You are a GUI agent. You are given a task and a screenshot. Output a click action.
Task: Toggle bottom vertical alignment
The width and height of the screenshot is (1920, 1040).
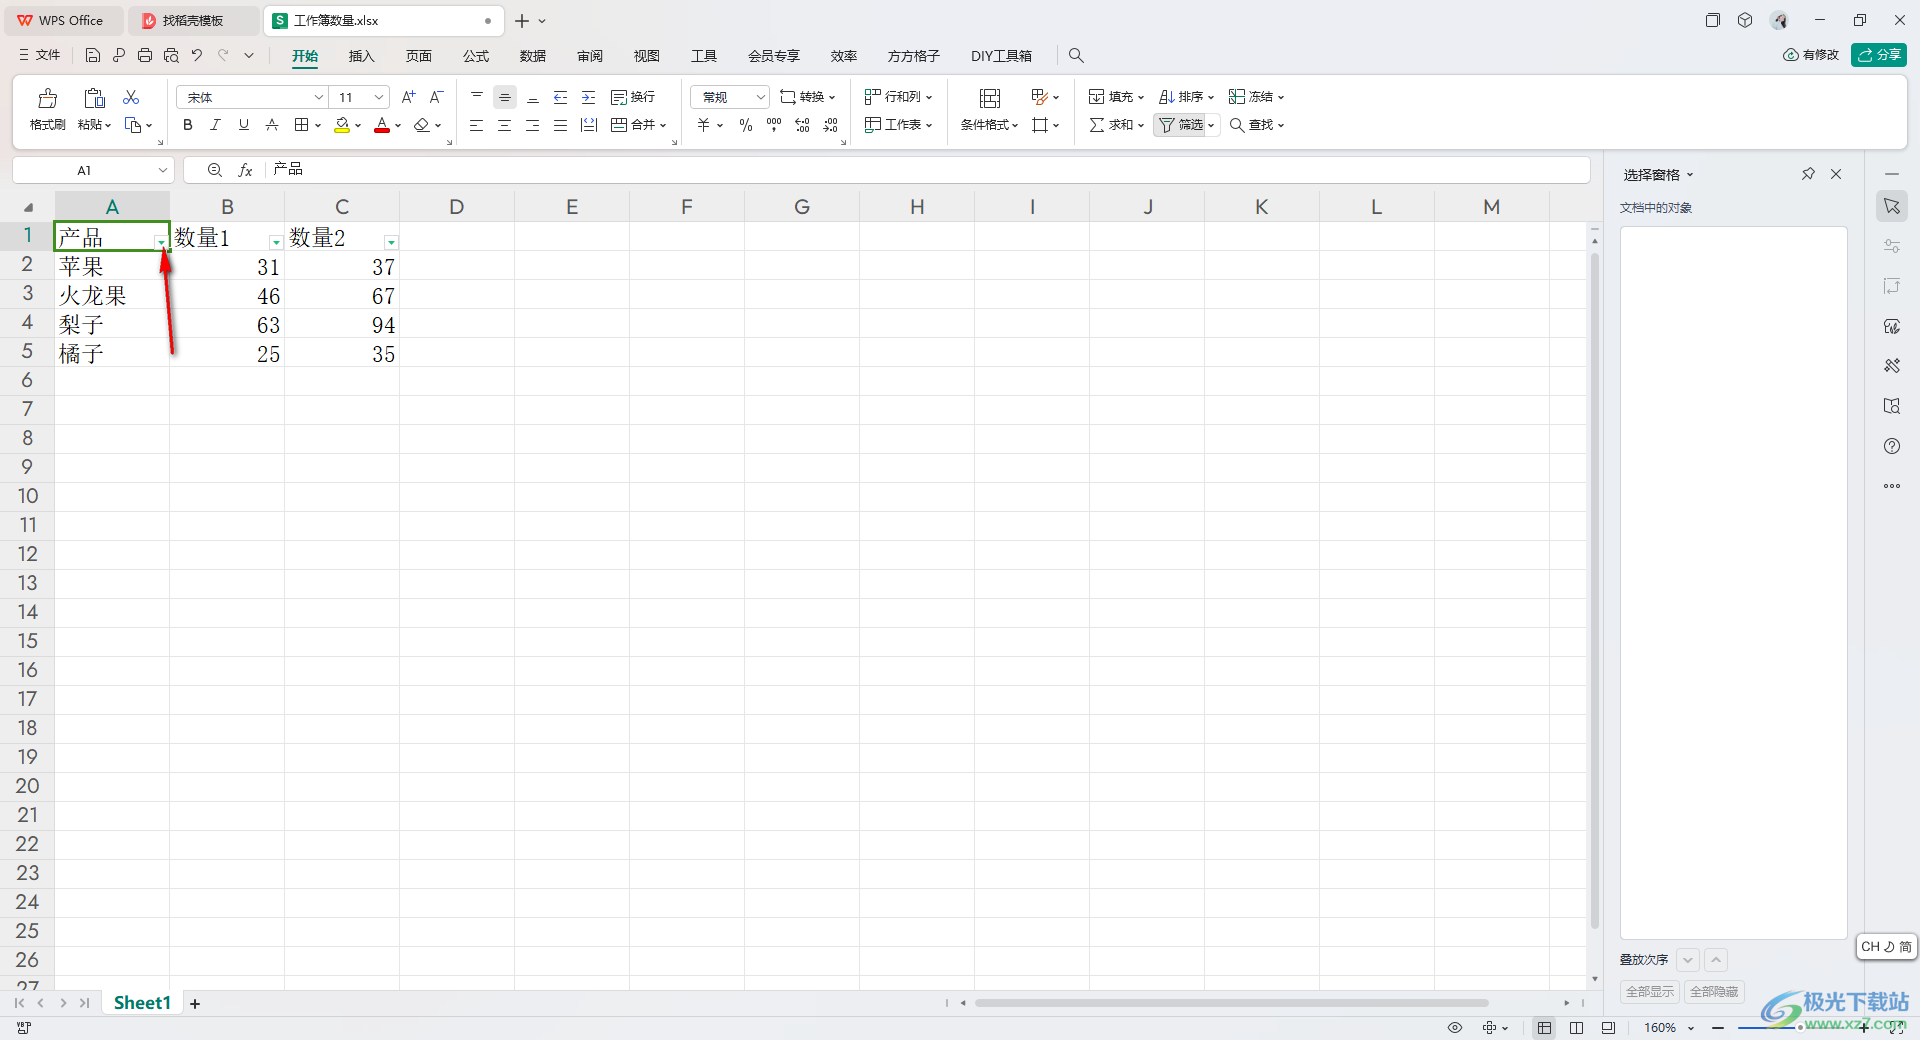coord(533,97)
